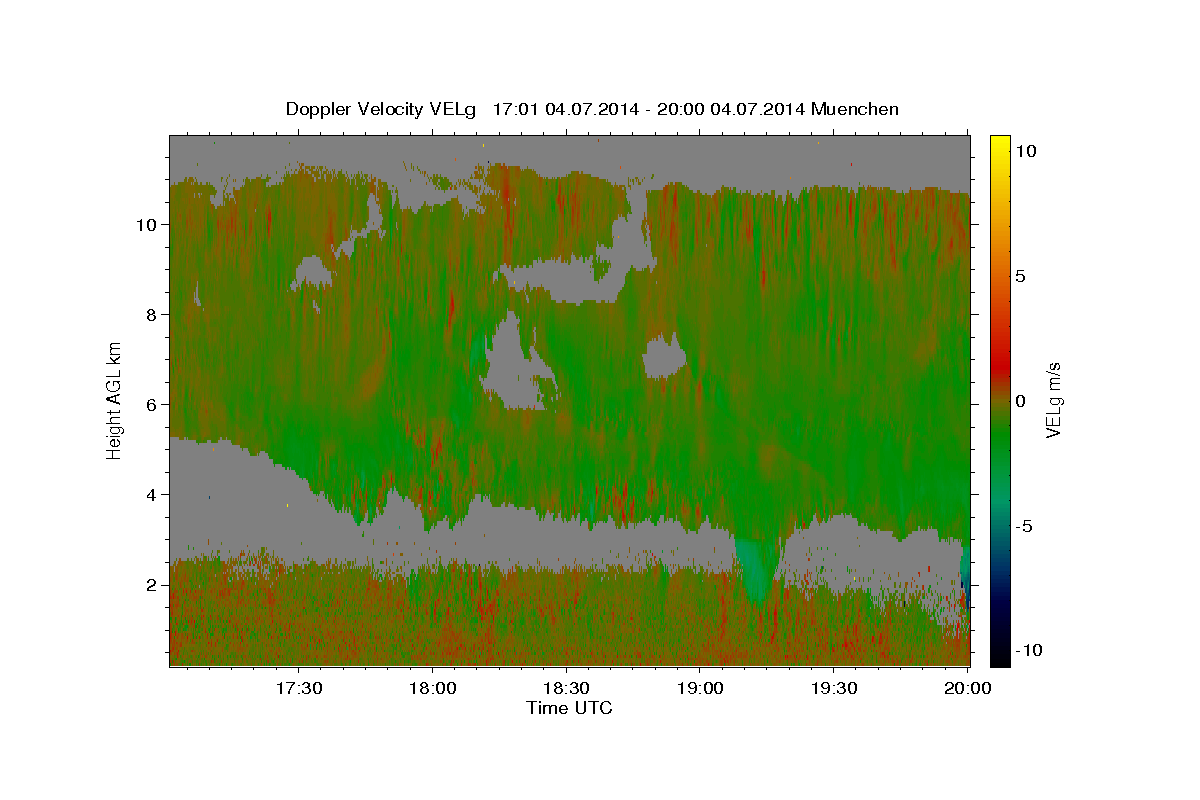Screen dimensions: 1200x800
Task: Click the 18:00 time tick label
Action: click(433, 689)
